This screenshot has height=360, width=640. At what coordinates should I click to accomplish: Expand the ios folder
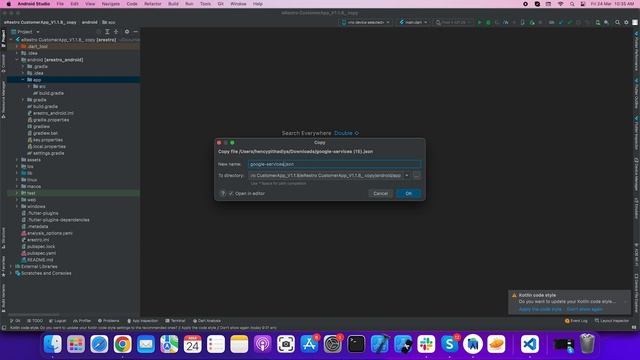(17, 167)
